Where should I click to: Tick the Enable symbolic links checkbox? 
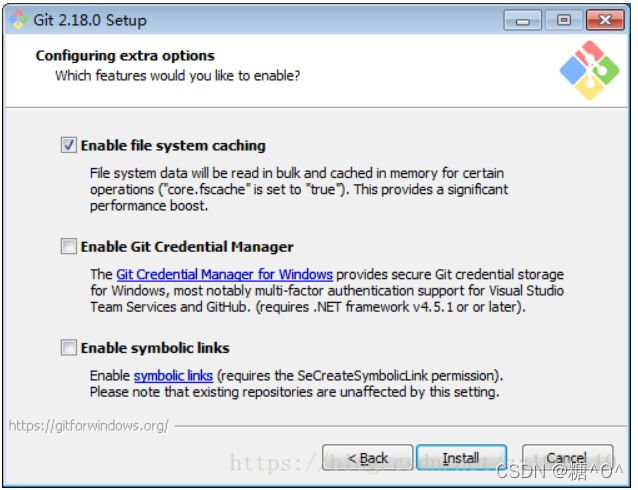point(69,348)
